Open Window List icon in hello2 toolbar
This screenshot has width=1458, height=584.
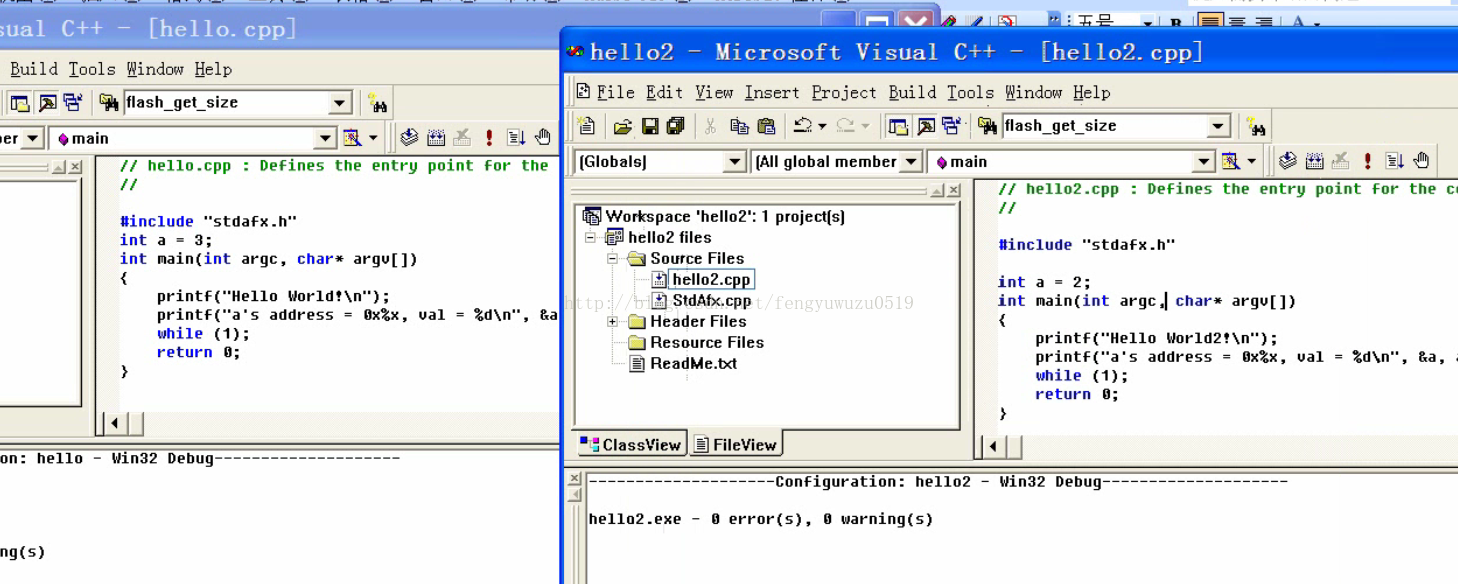coord(951,126)
